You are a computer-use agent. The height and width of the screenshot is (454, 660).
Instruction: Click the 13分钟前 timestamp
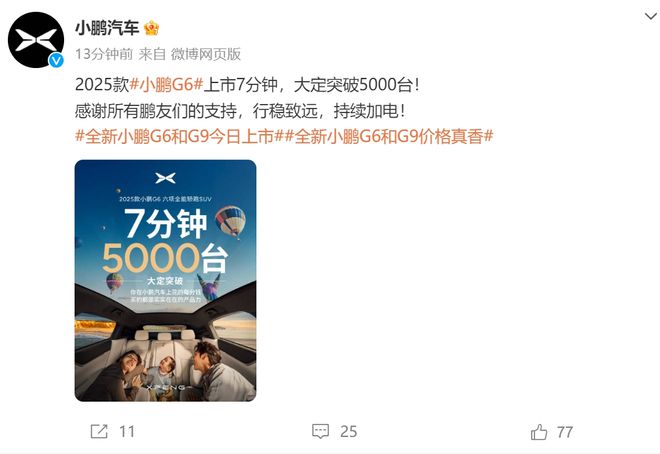tap(104, 54)
